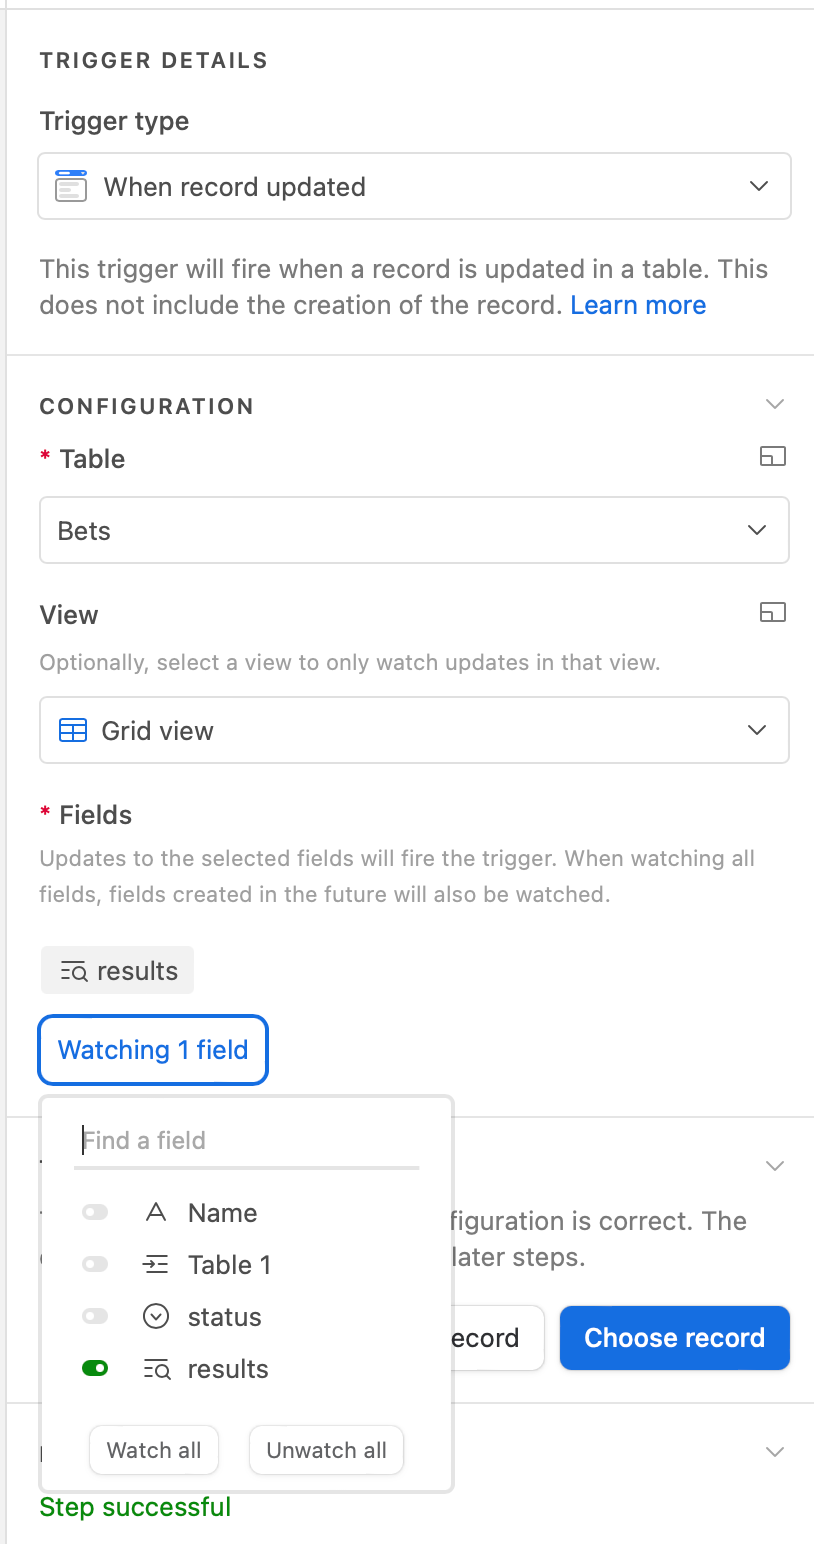Click the Table 1 linked record icon
Screen dimensions: 814x1544
coord(156,1265)
